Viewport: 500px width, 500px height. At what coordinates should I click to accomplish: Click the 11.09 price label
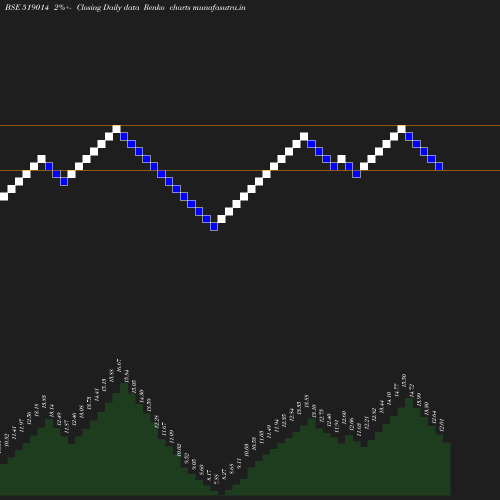pyautogui.click(x=171, y=436)
